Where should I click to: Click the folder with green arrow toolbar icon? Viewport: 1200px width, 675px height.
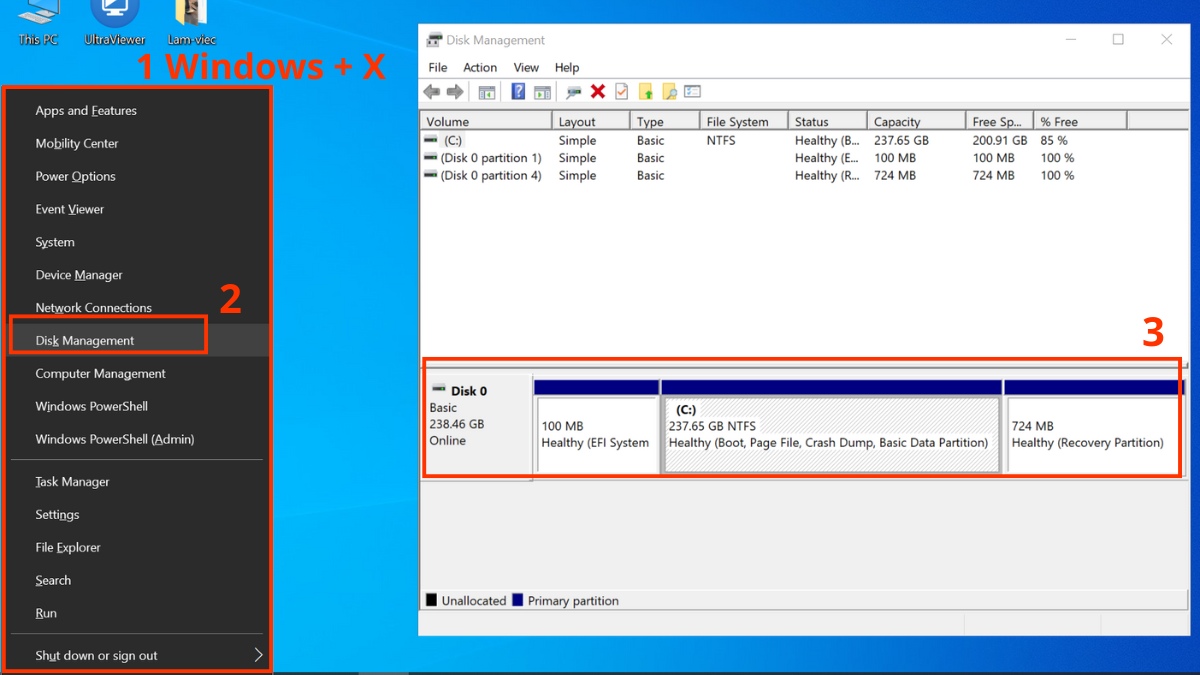pos(646,92)
